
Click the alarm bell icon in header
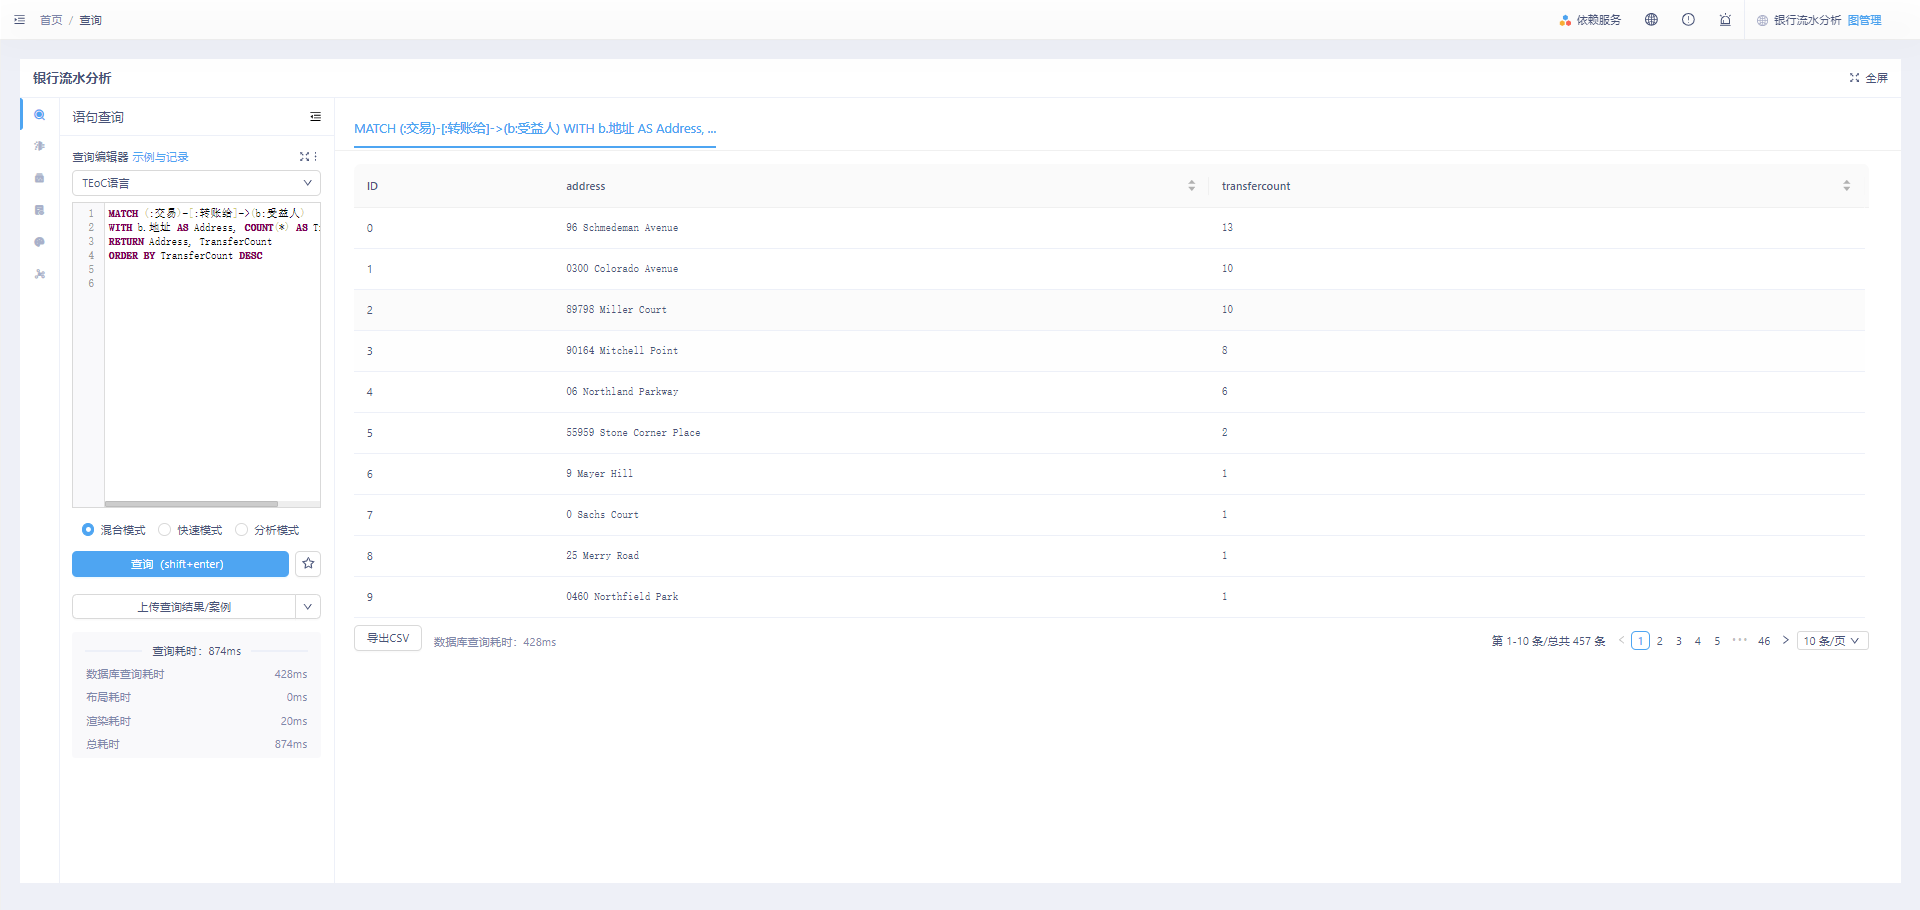pos(1725,20)
